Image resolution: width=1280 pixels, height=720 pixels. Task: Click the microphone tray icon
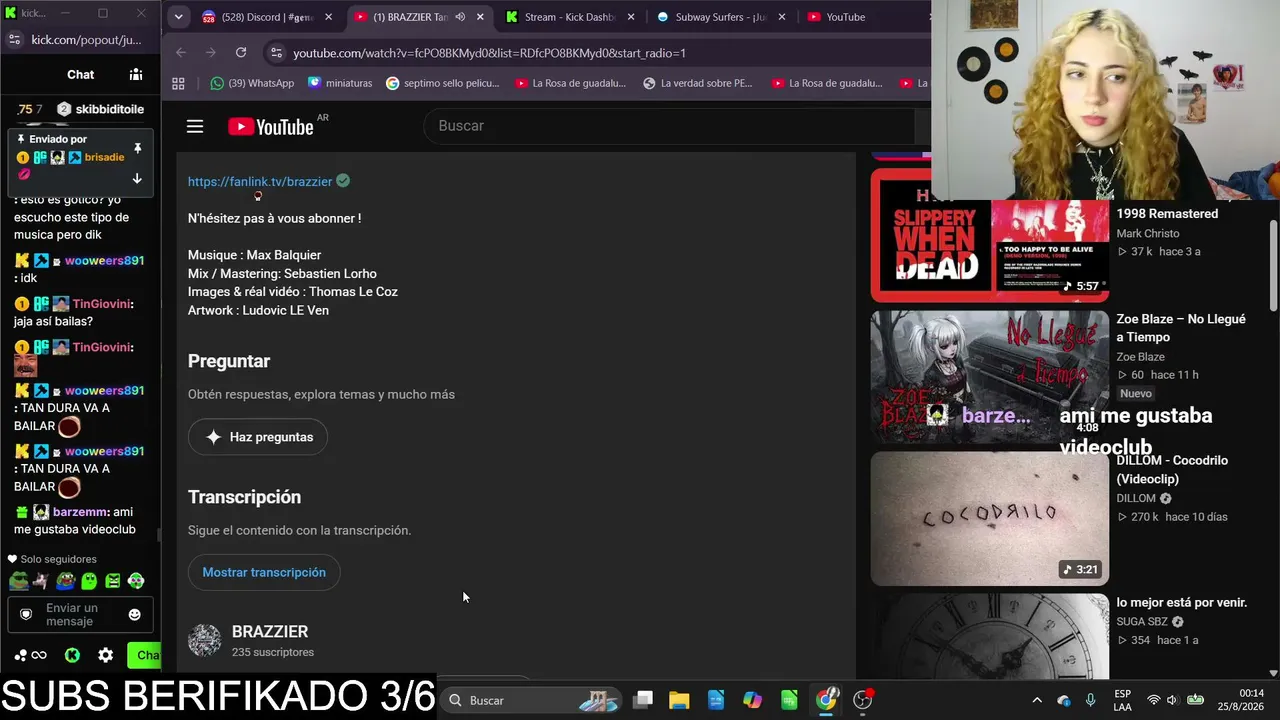pos(1090,700)
